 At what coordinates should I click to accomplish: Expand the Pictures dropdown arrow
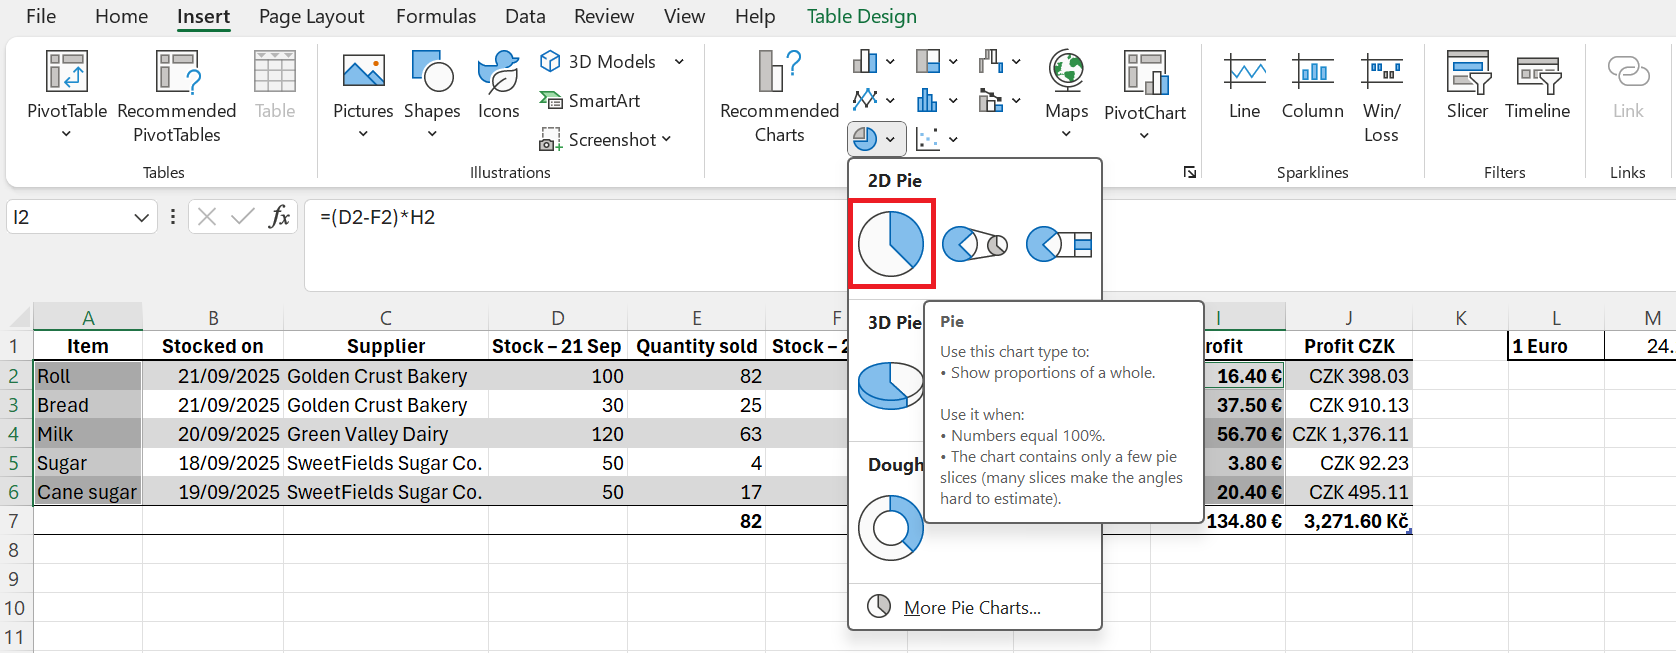363,134
